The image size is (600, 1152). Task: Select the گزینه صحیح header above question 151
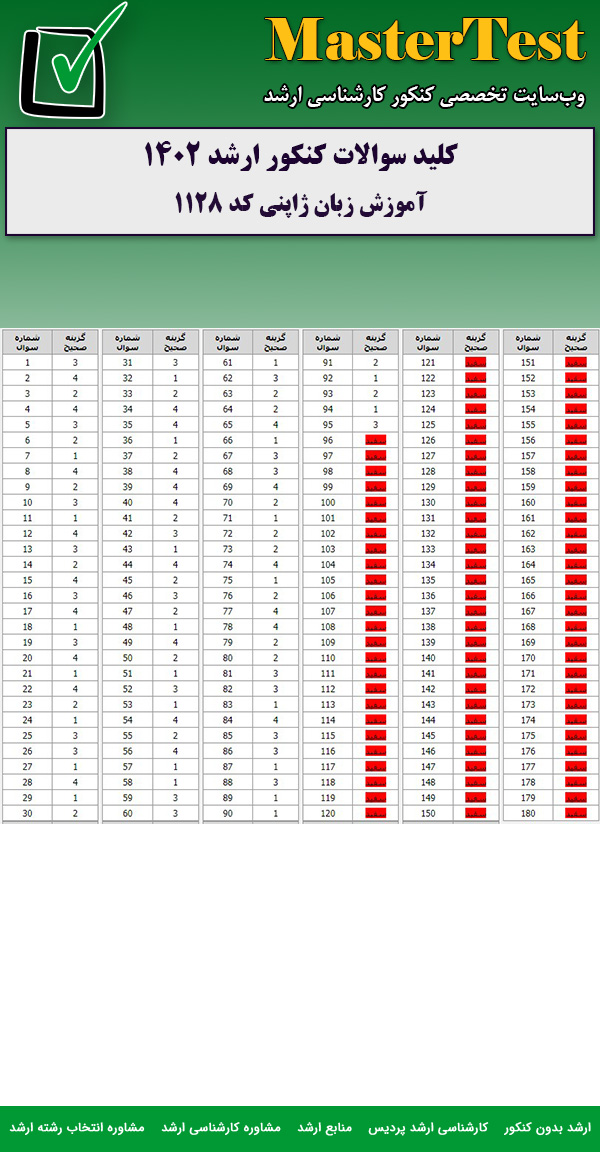(x=575, y=342)
